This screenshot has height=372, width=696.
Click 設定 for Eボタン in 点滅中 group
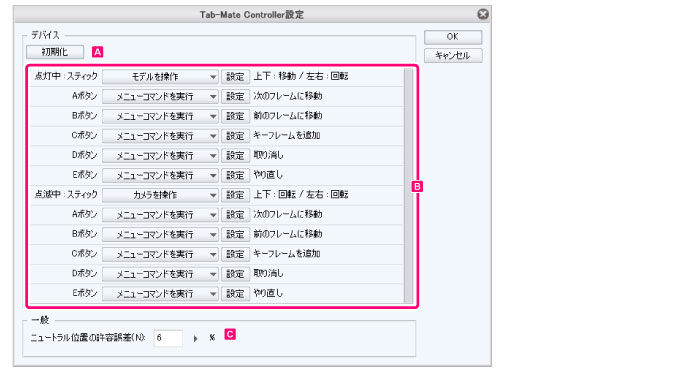point(235,293)
